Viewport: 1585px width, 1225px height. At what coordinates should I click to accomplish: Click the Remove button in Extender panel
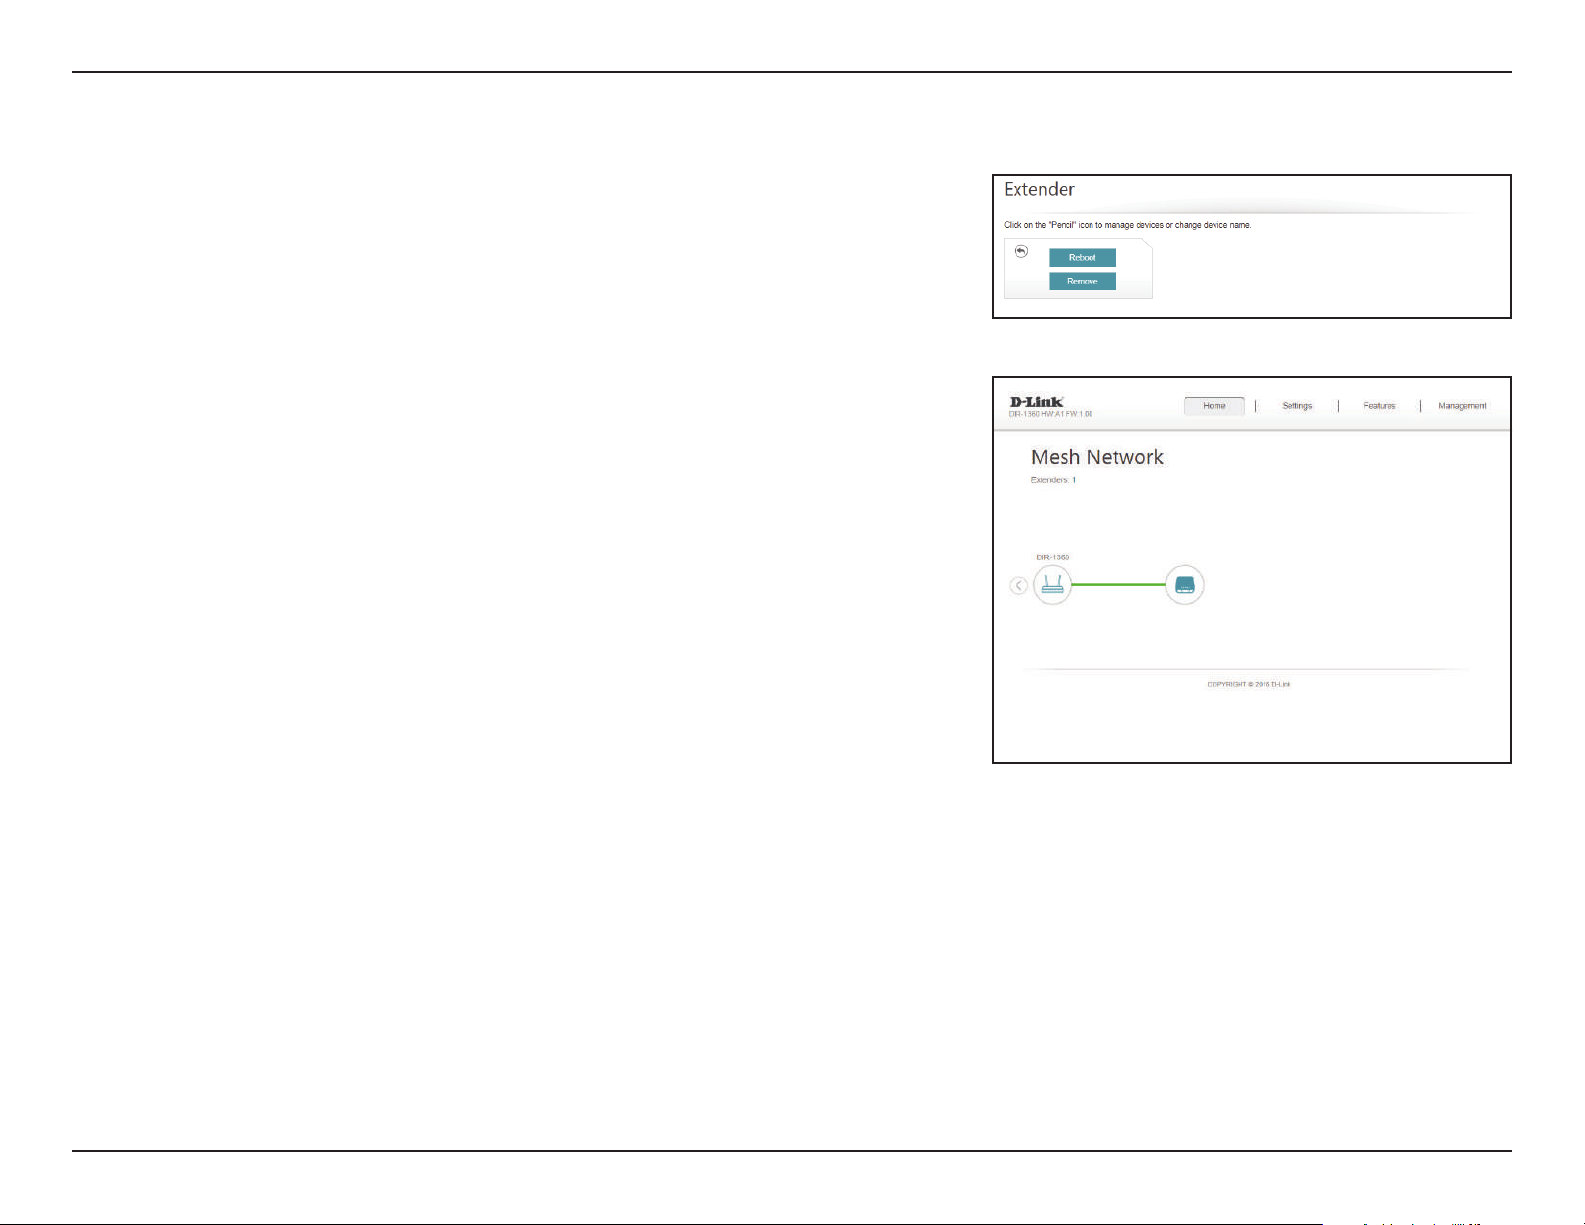pos(1082,281)
